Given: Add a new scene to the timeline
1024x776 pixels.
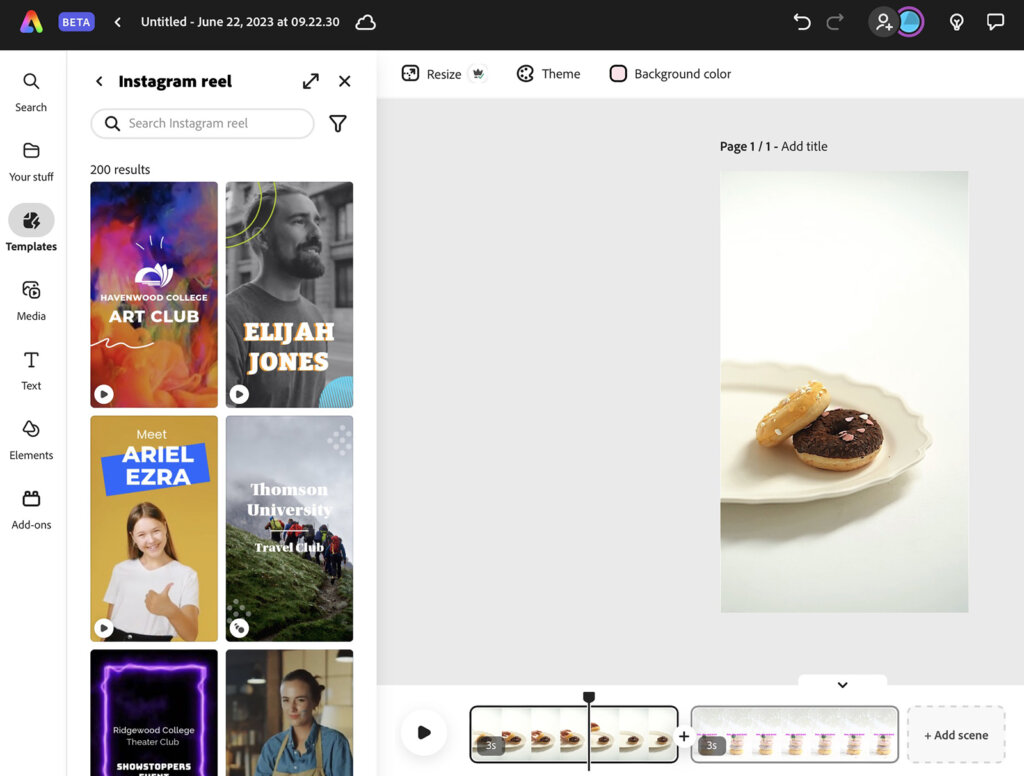Looking at the screenshot, I should pyautogui.click(x=955, y=733).
